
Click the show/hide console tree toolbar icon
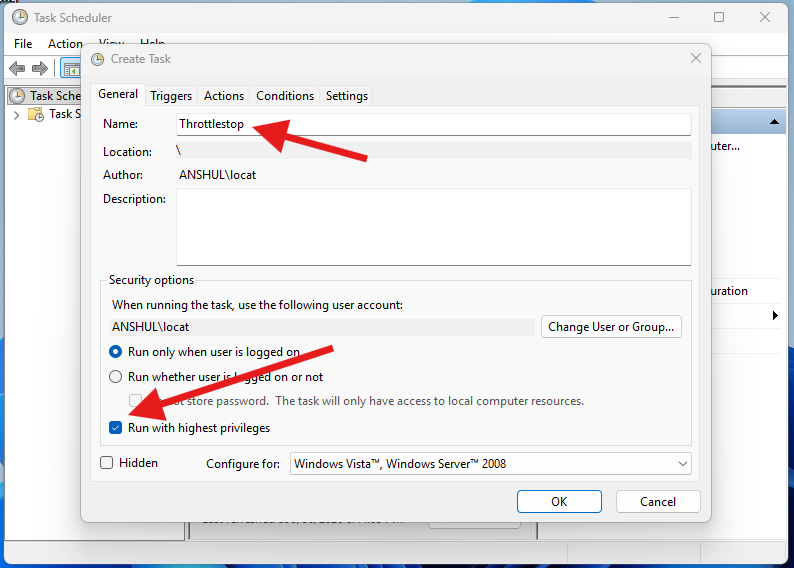click(71, 68)
